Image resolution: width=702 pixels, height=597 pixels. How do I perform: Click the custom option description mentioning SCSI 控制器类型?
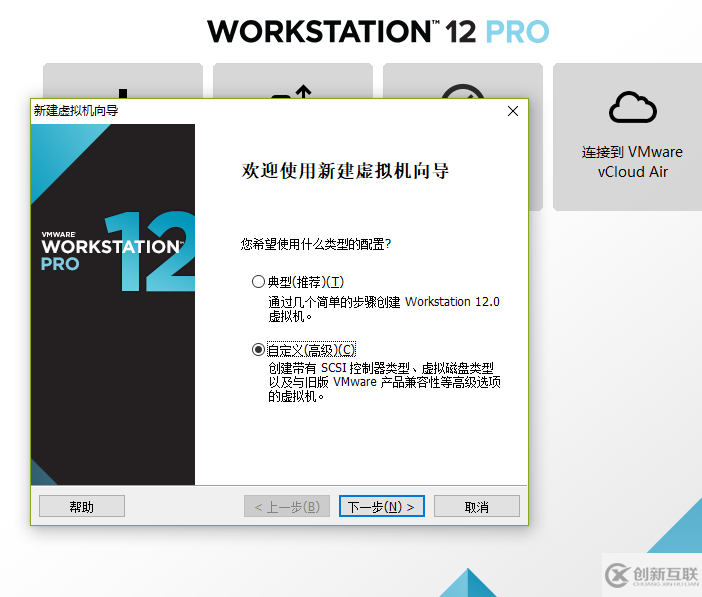tap(384, 382)
